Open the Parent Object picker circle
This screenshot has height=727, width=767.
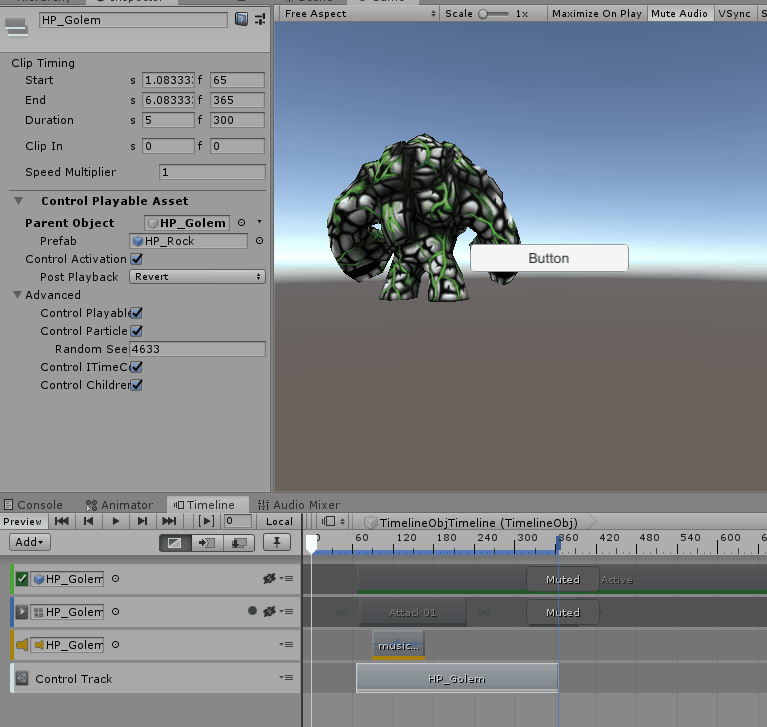click(241, 223)
